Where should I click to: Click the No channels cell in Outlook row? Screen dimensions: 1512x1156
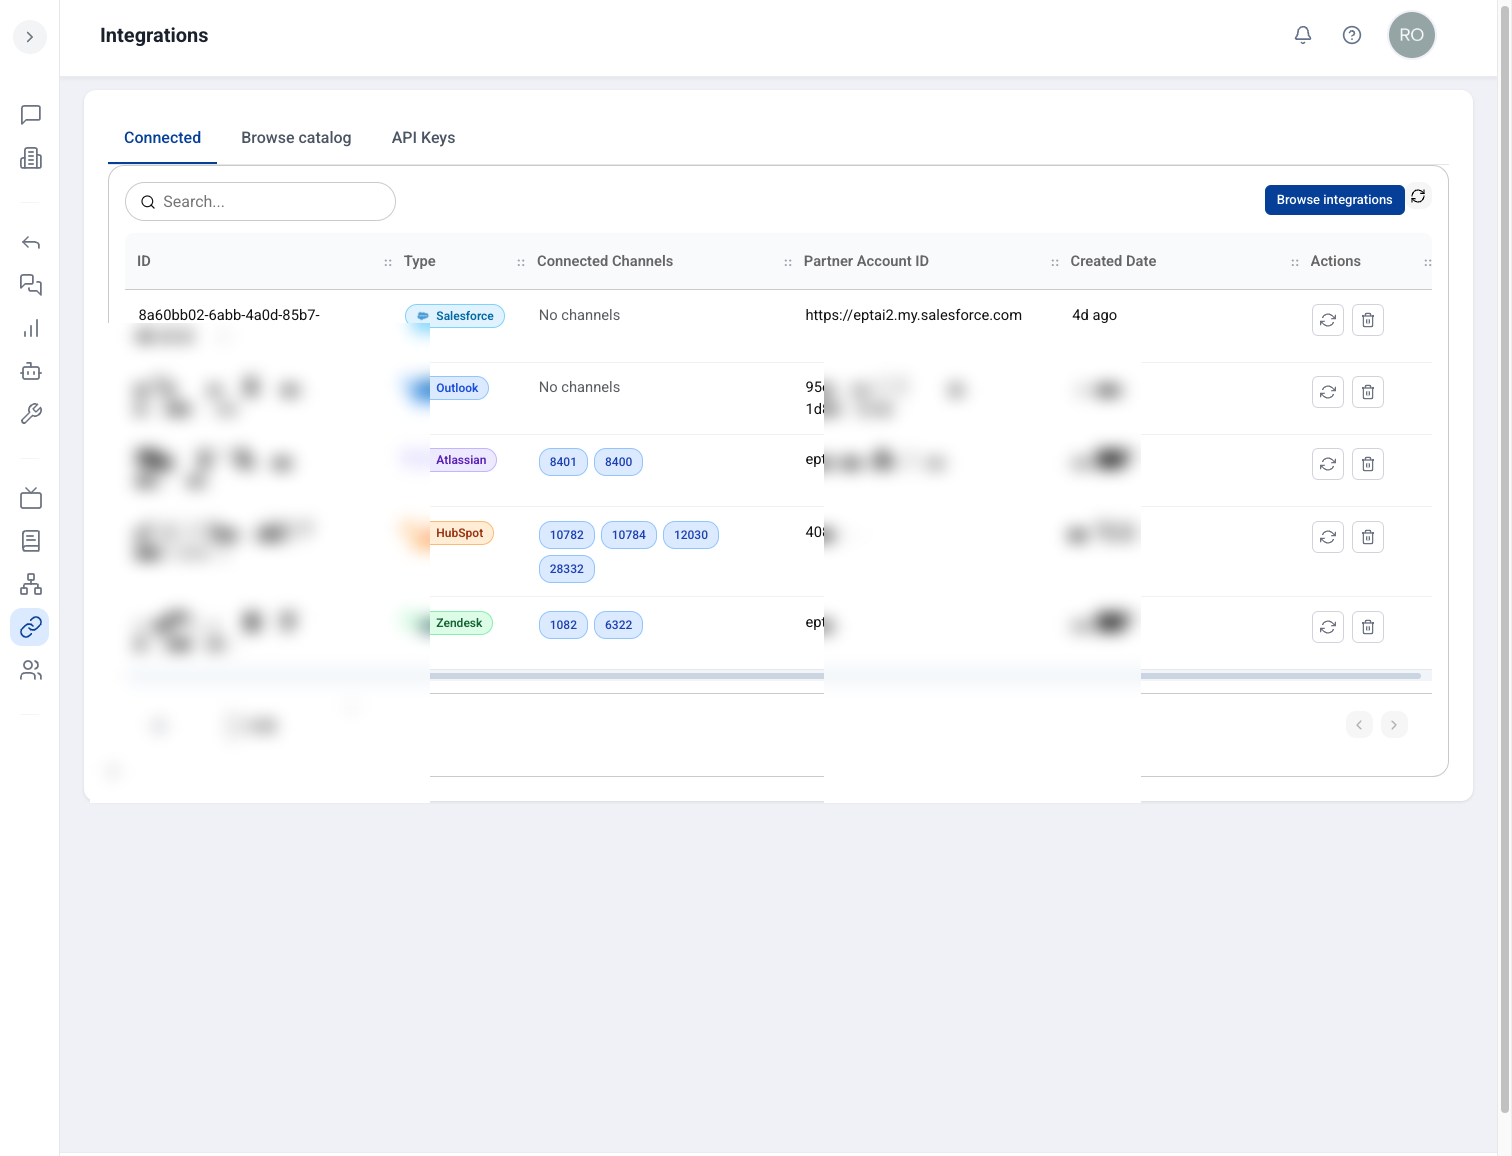point(579,387)
